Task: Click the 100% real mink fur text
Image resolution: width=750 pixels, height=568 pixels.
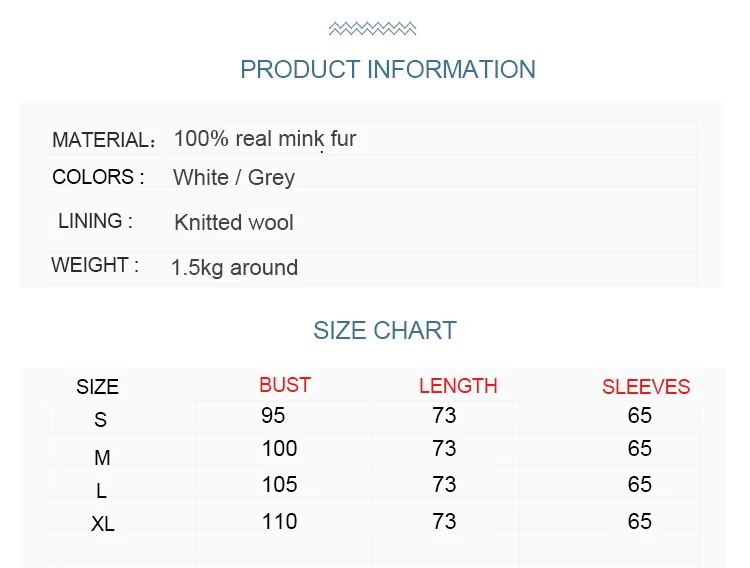Action: 265,139
